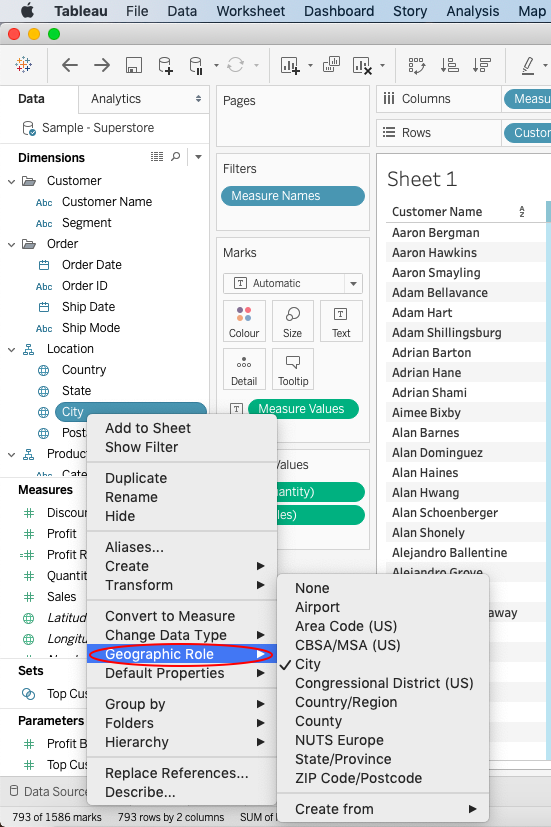The height and width of the screenshot is (827, 551).
Task: Click the globe icon next to Country
Action: [44, 370]
